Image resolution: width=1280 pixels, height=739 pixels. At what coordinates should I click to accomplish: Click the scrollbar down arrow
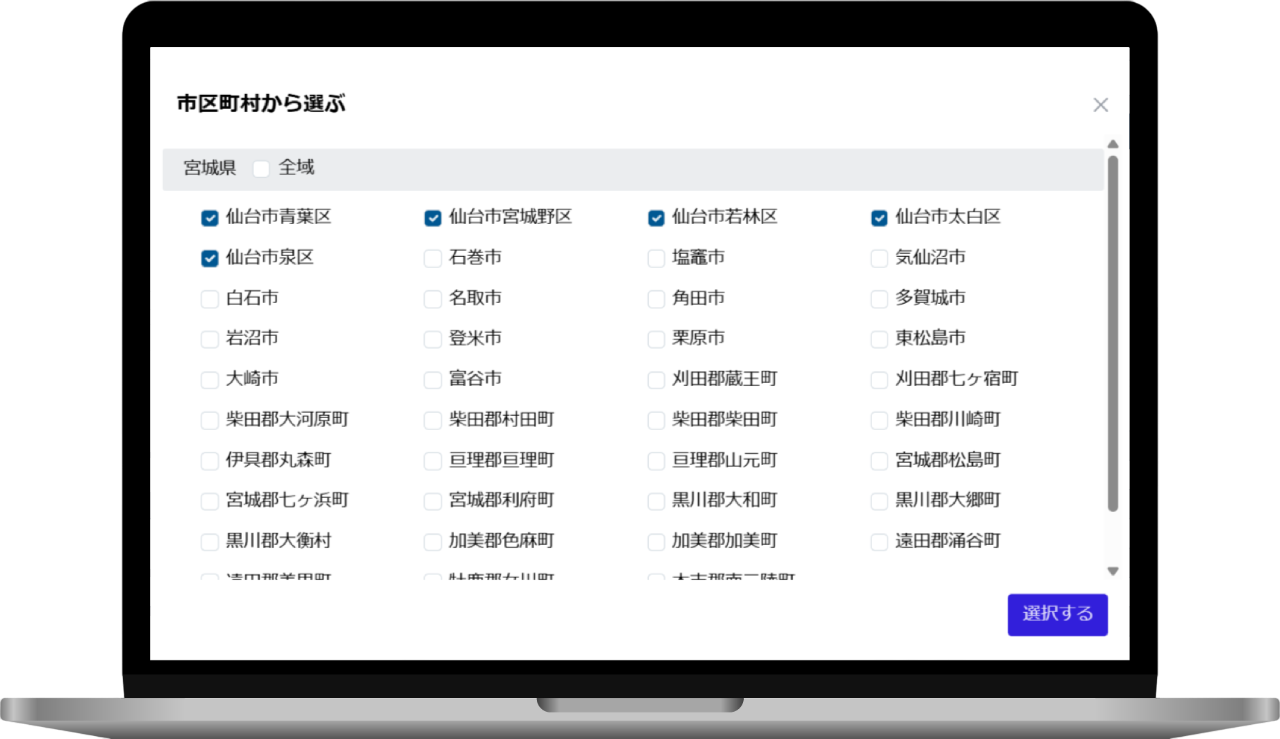click(1112, 571)
